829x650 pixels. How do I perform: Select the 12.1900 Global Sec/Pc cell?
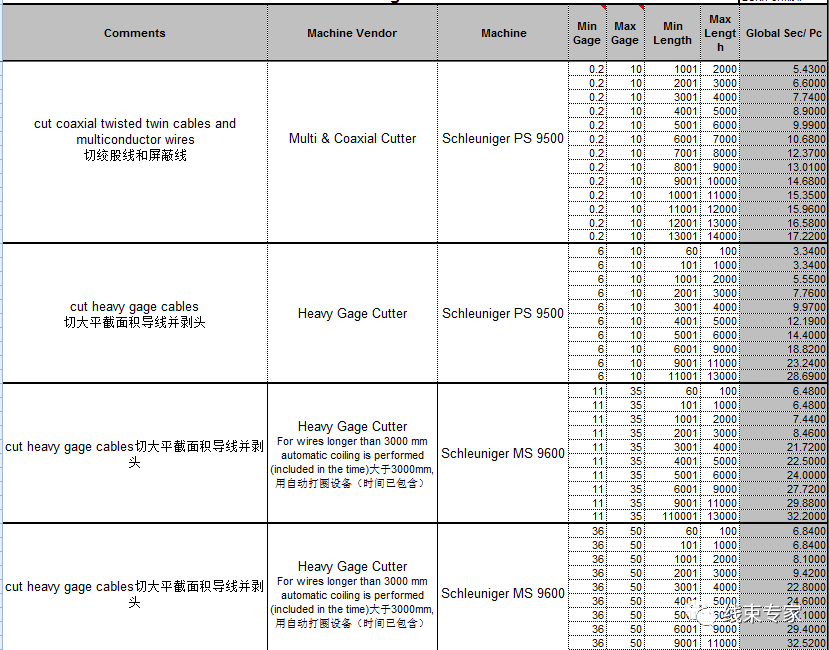[x=784, y=321]
